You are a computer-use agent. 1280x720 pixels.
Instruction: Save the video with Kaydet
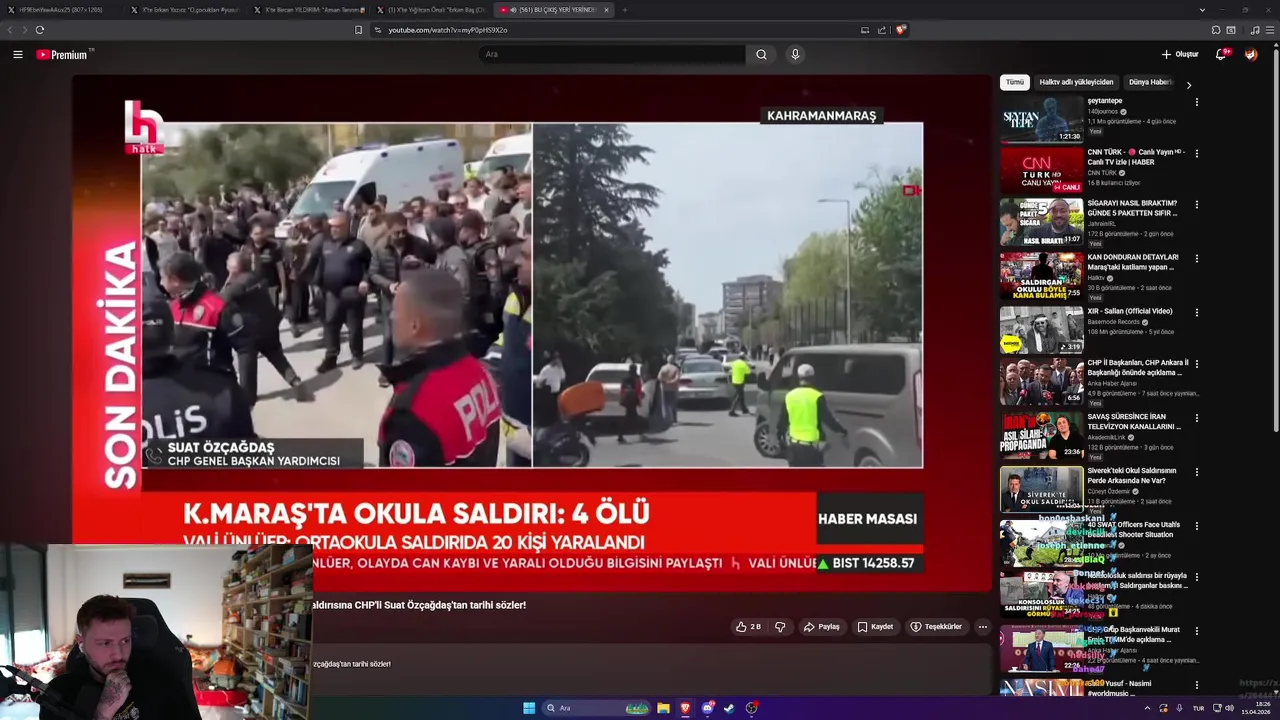[875, 627]
